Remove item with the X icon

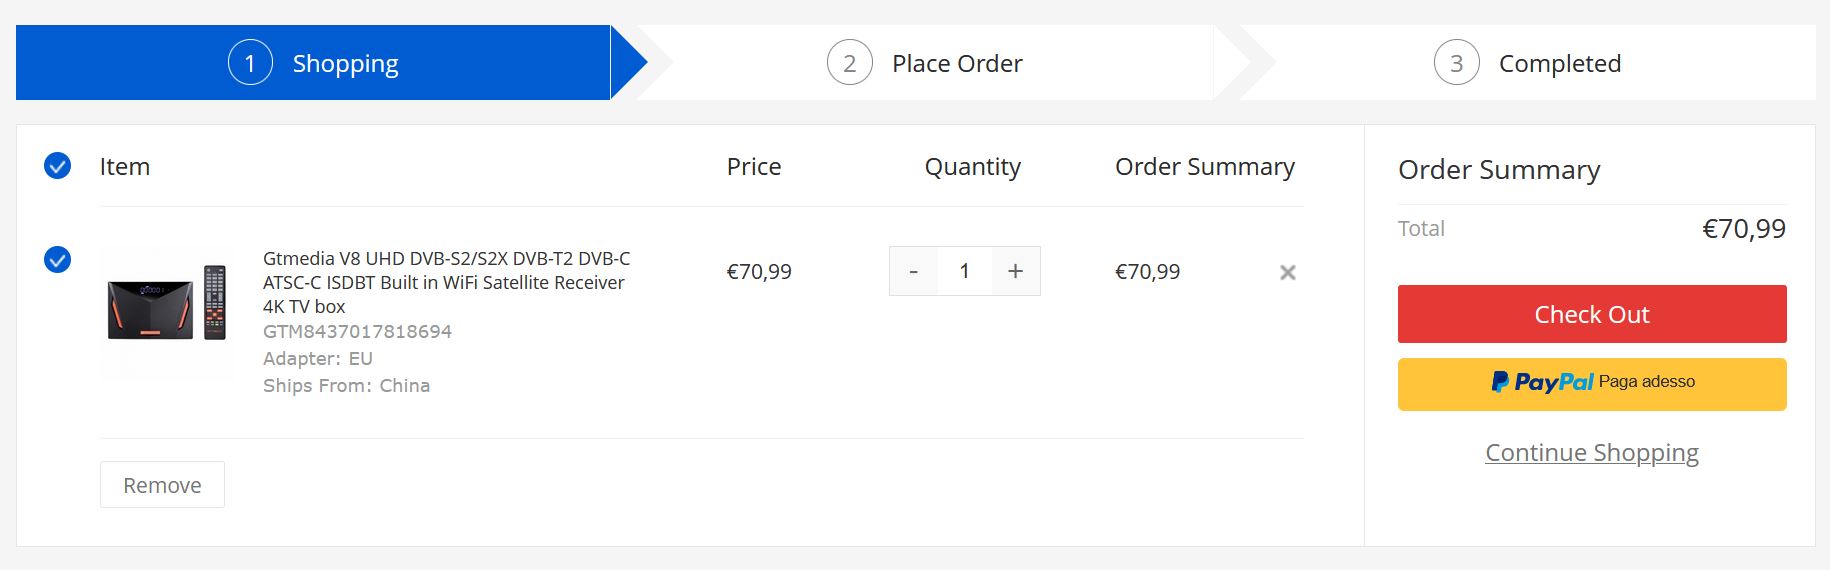(x=1287, y=272)
